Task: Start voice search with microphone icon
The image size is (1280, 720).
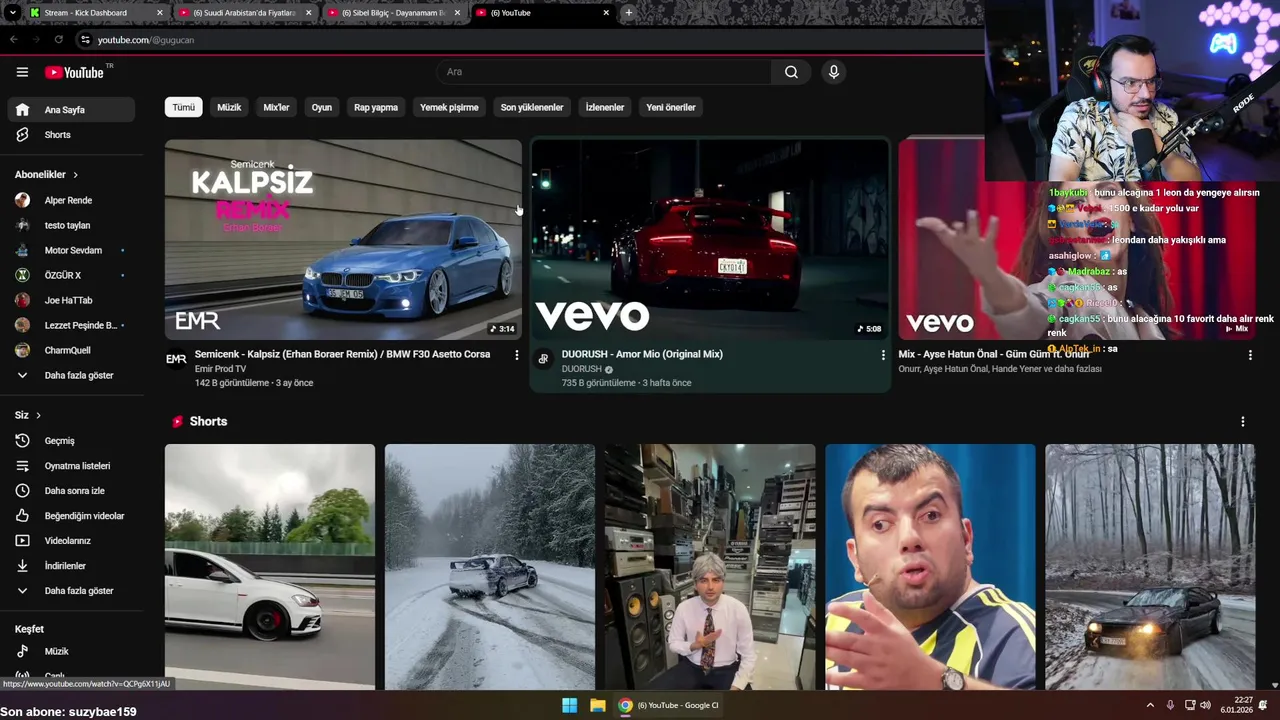Action: coord(834,72)
